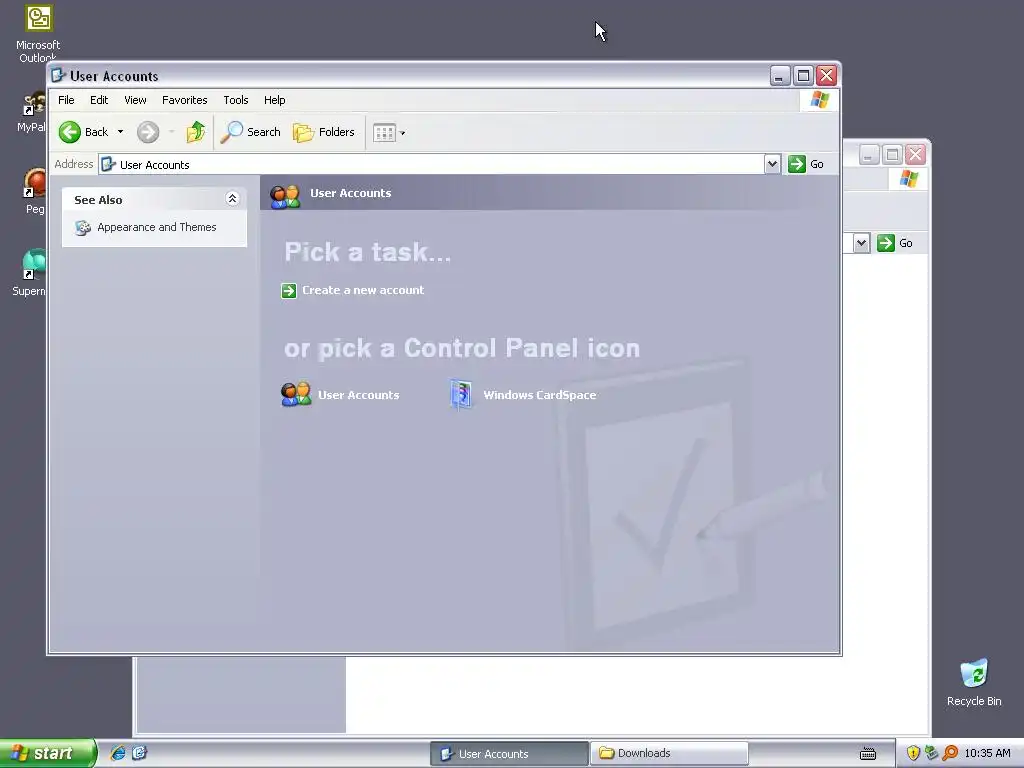Switch to Downloads taskbar button

669,753
